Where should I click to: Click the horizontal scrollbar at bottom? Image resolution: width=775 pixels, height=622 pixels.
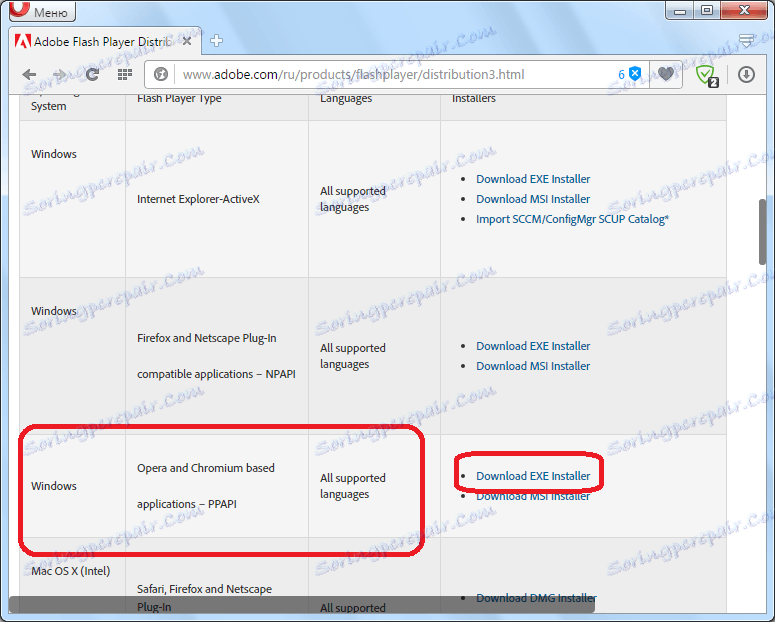[x=301, y=604]
